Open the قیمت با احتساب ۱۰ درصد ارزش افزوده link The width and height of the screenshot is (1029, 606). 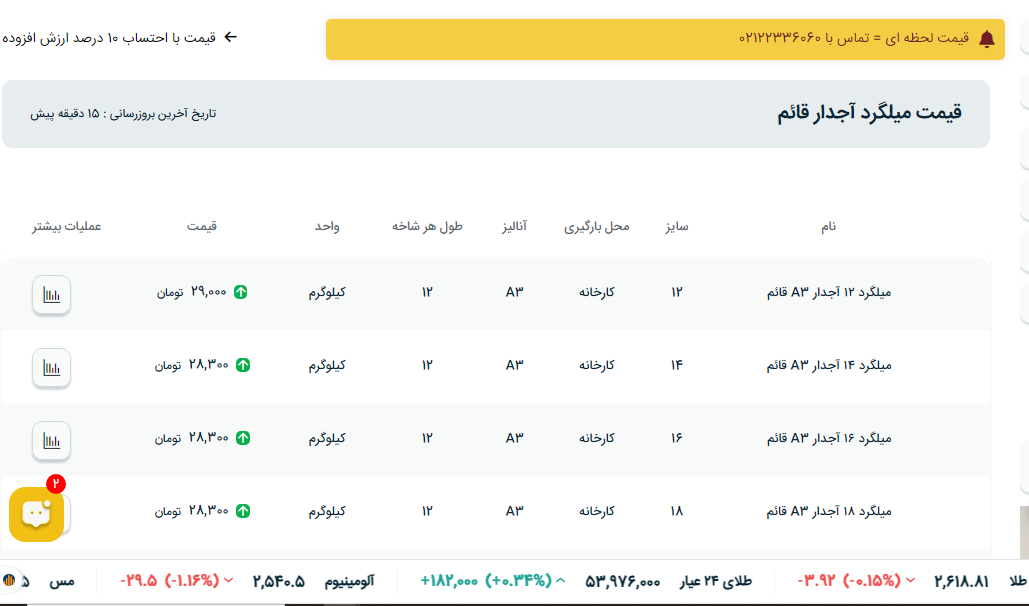click(x=120, y=37)
